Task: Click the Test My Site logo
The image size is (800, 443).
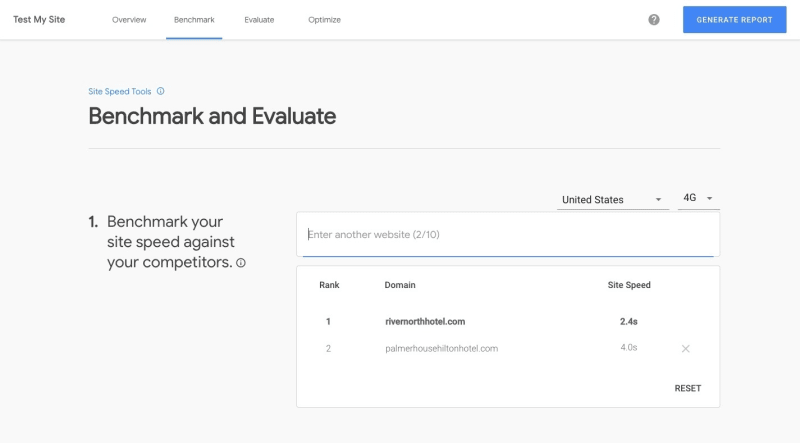Action: point(39,20)
